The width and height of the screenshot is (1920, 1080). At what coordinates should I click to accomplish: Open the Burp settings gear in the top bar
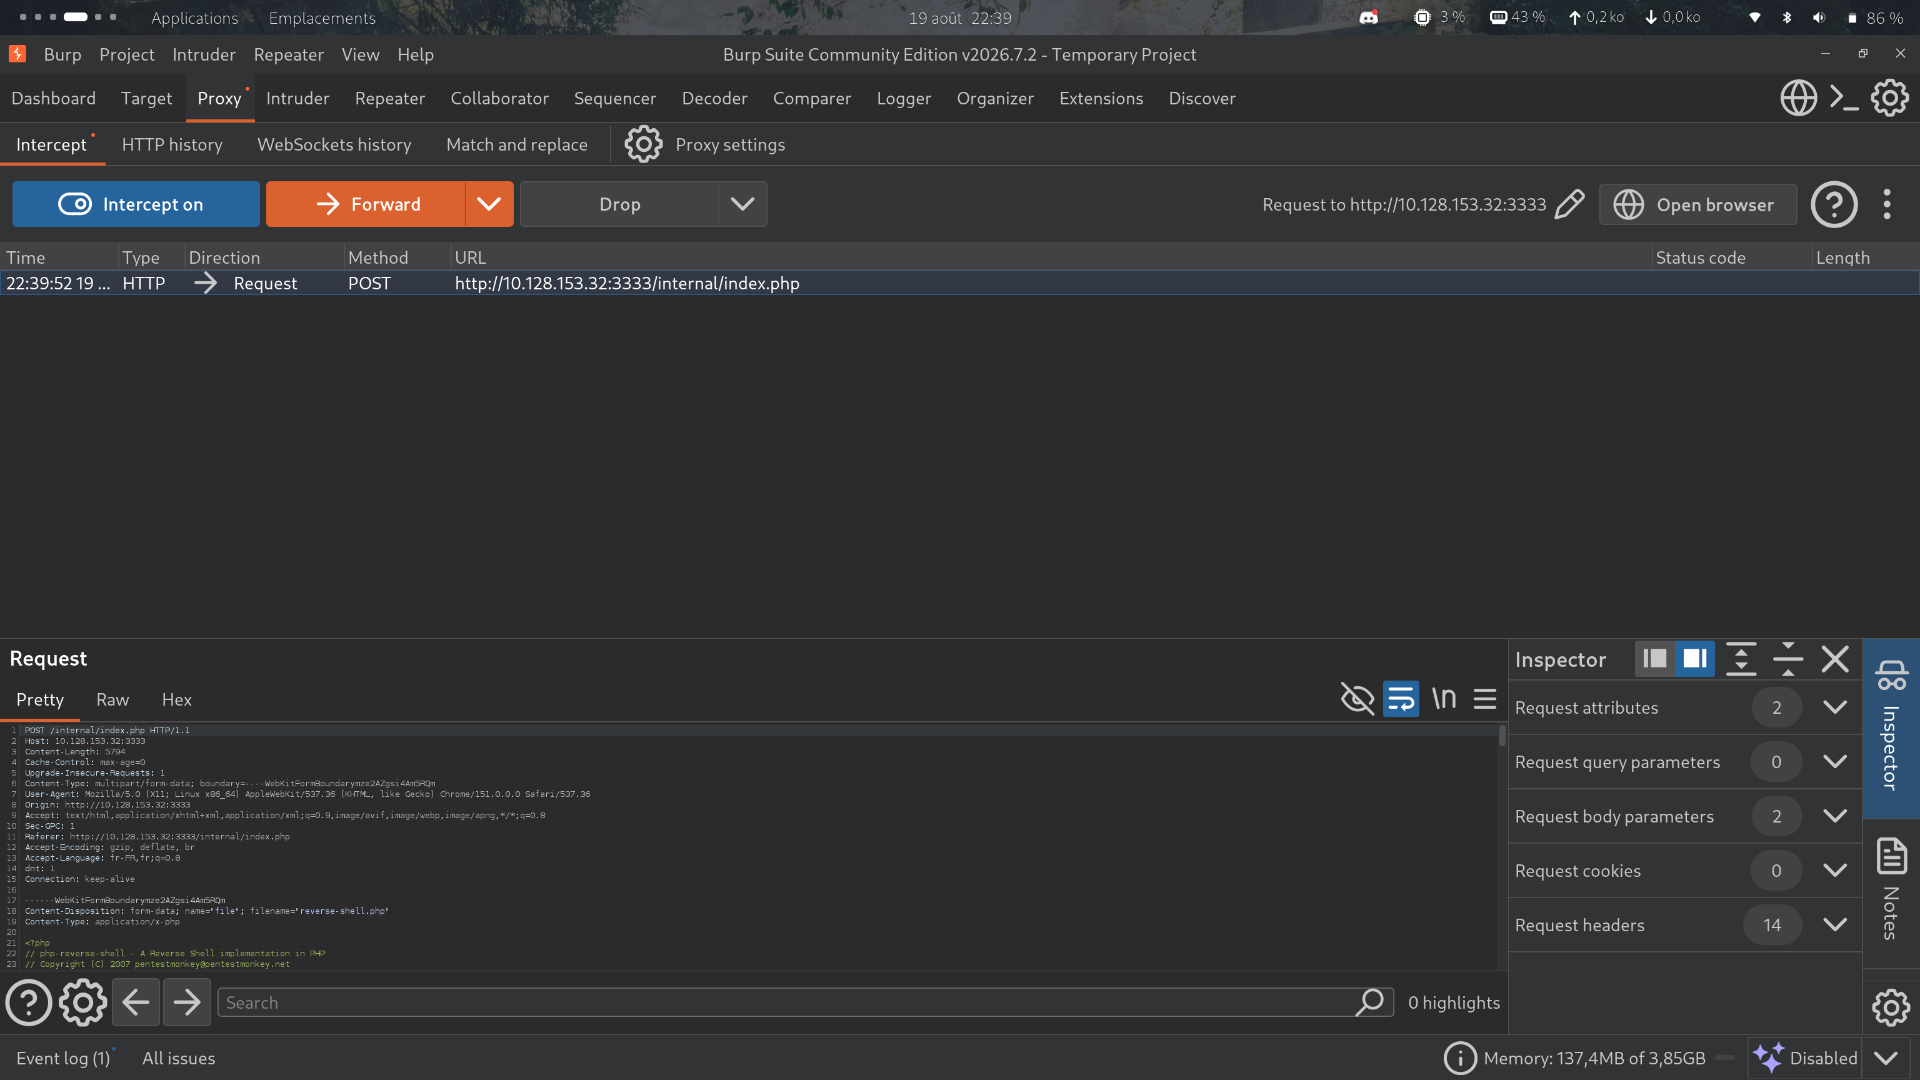click(x=1890, y=98)
